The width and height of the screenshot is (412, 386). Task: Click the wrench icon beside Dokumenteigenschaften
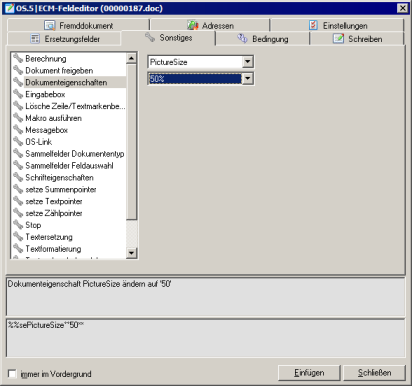pos(18,82)
